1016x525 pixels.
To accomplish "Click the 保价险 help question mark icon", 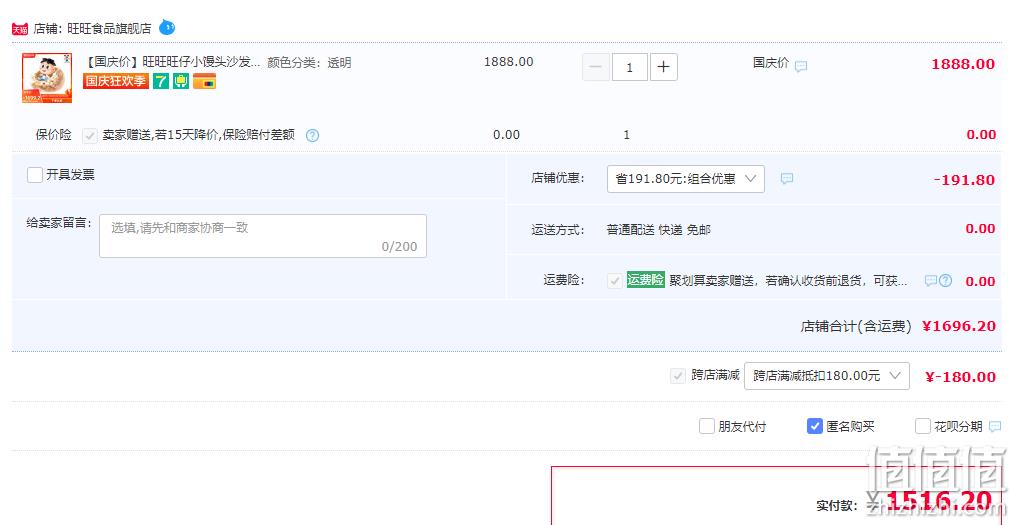I will pos(312,135).
